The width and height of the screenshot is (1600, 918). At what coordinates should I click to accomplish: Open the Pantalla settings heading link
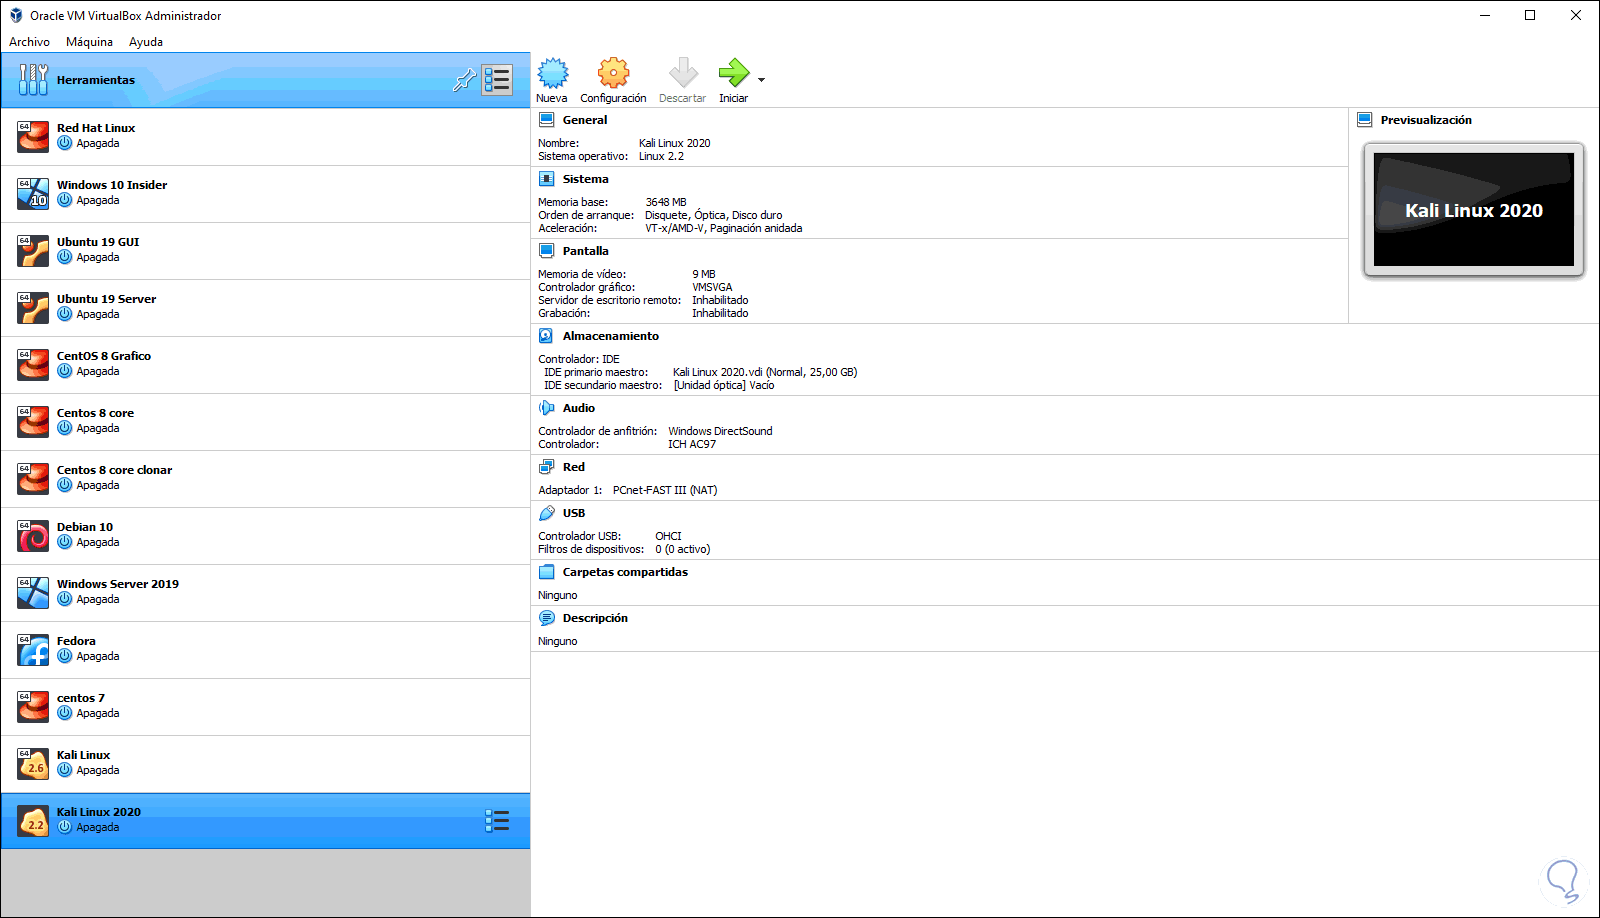click(x=585, y=251)
